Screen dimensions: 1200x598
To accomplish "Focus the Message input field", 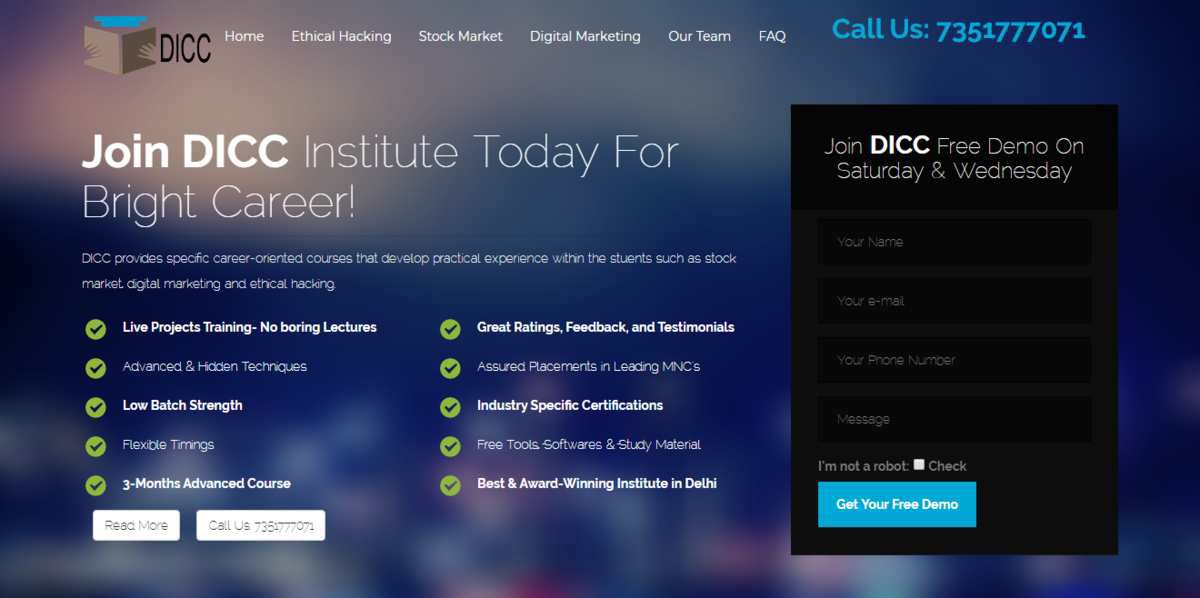I will (954, 419).
